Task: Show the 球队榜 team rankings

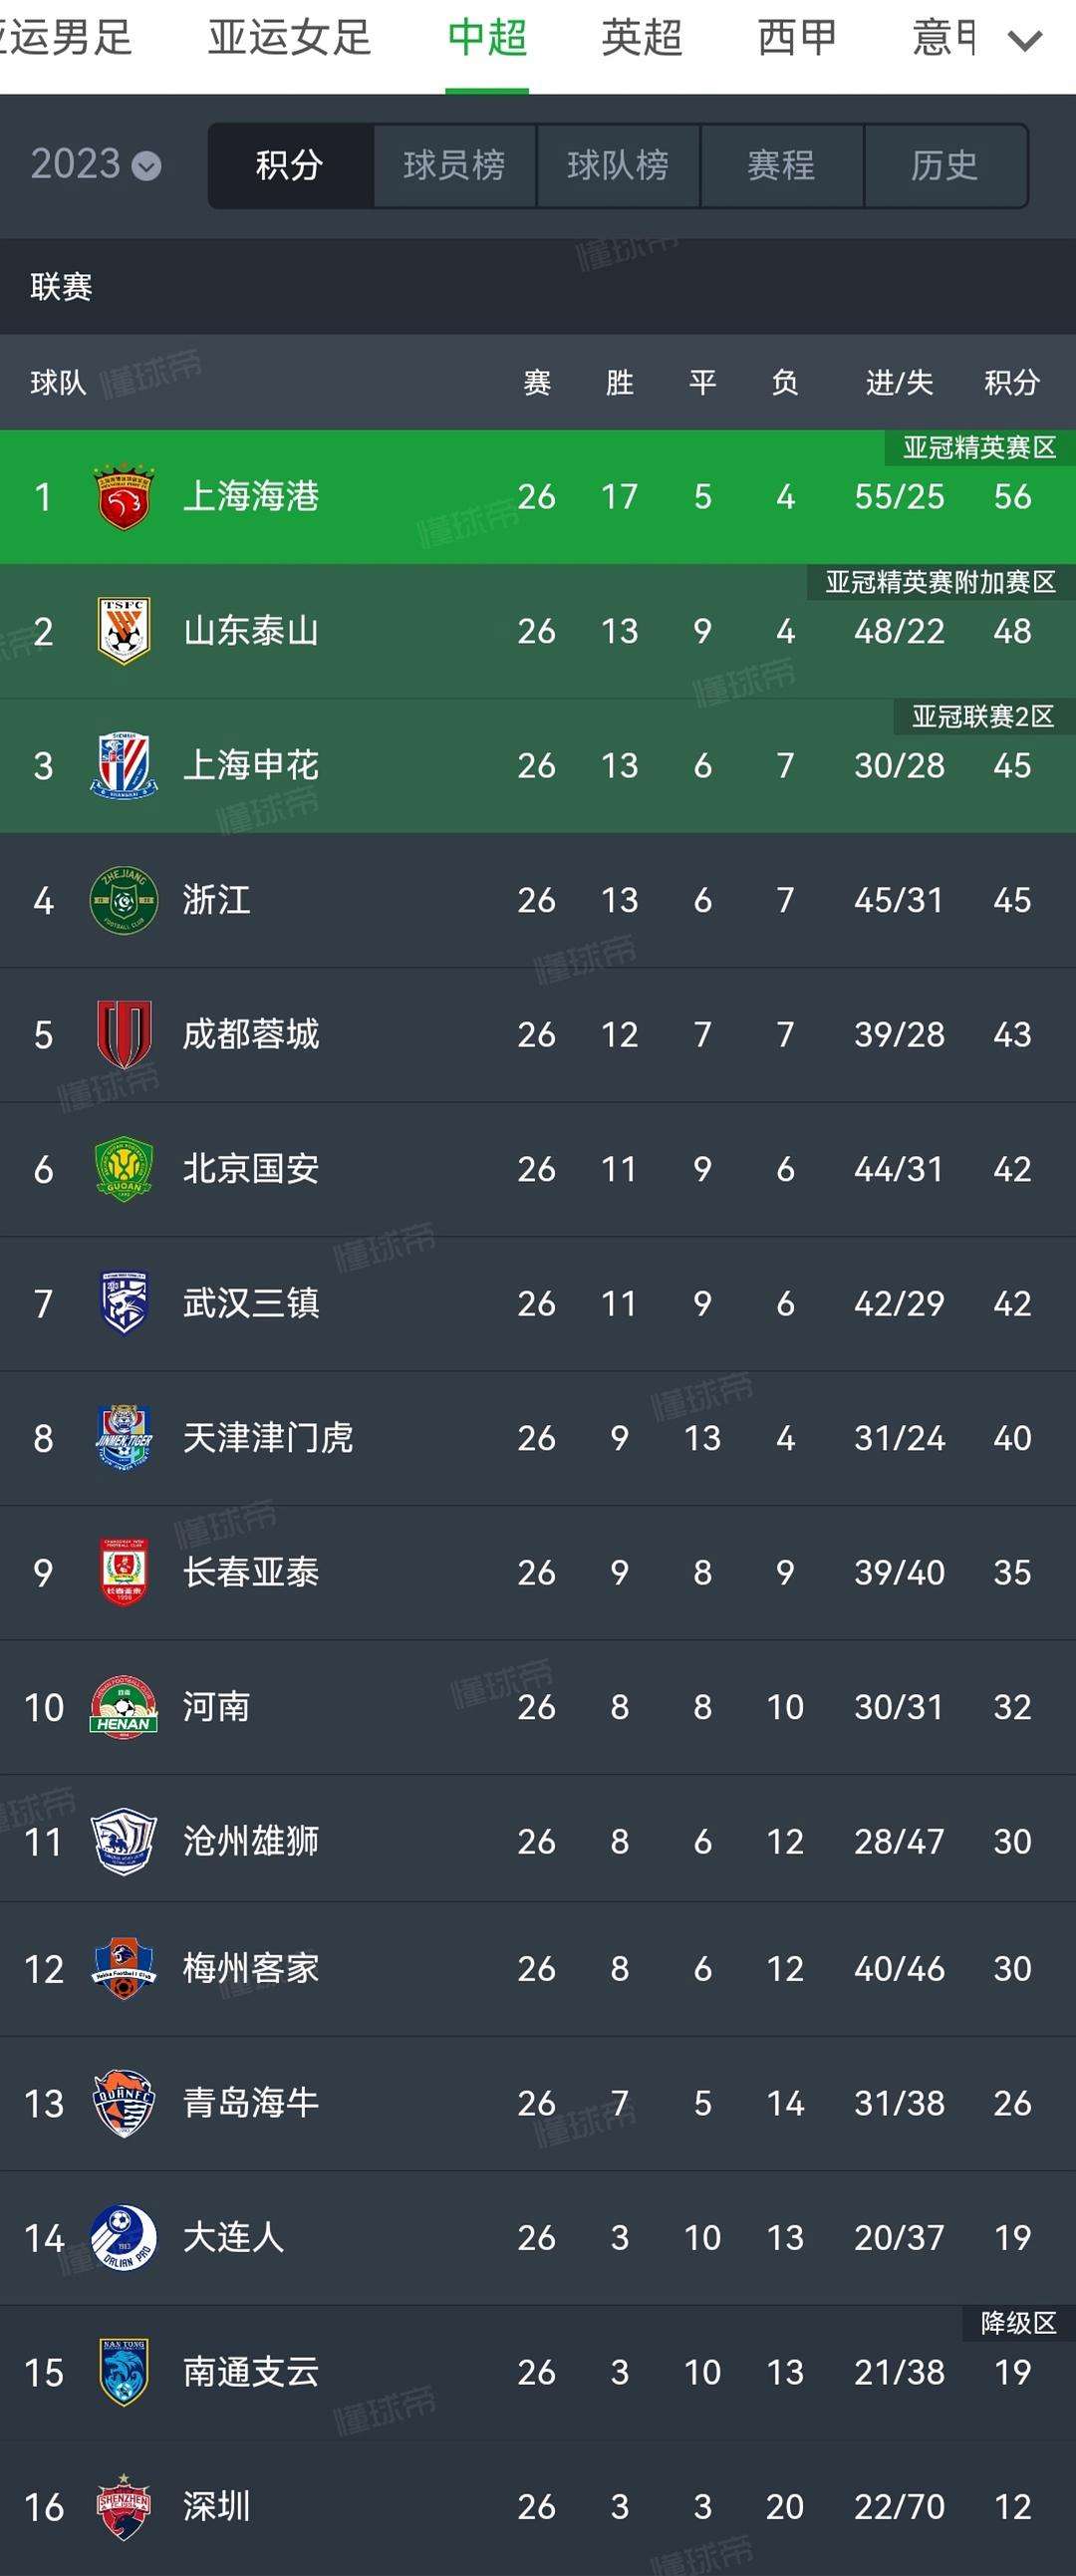Action: (x=618, y=165)
